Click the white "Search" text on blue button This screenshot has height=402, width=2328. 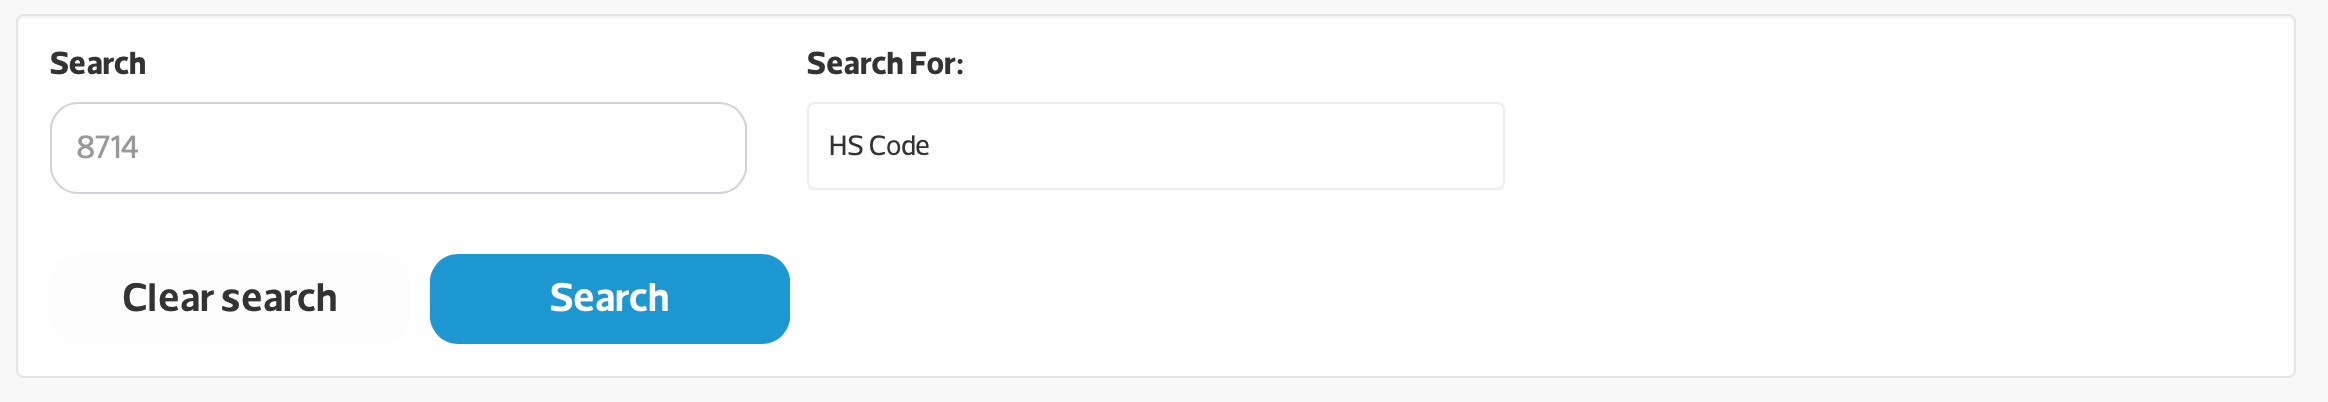609,298
